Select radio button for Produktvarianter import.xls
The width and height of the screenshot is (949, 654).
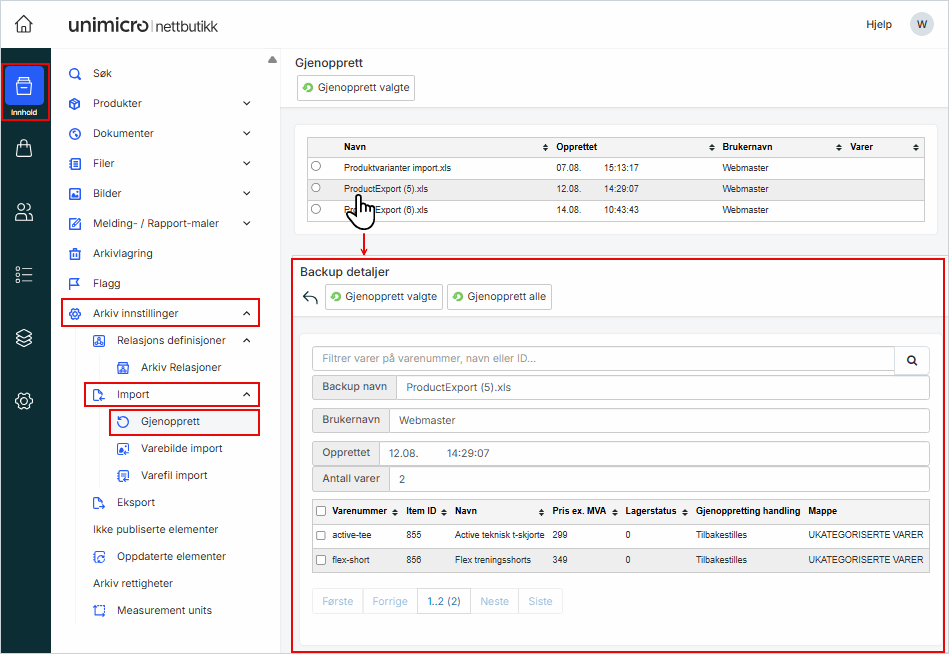pyautogui.click(x=316, y=167)
